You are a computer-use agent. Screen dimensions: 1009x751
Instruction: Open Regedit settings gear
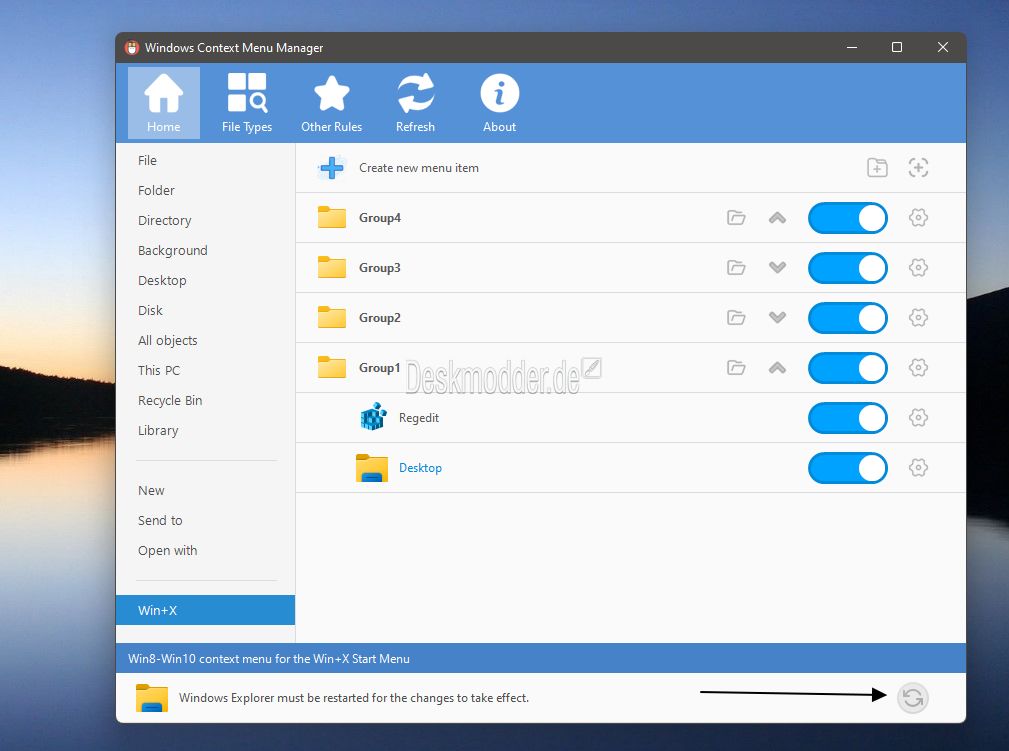pos(918,418)
